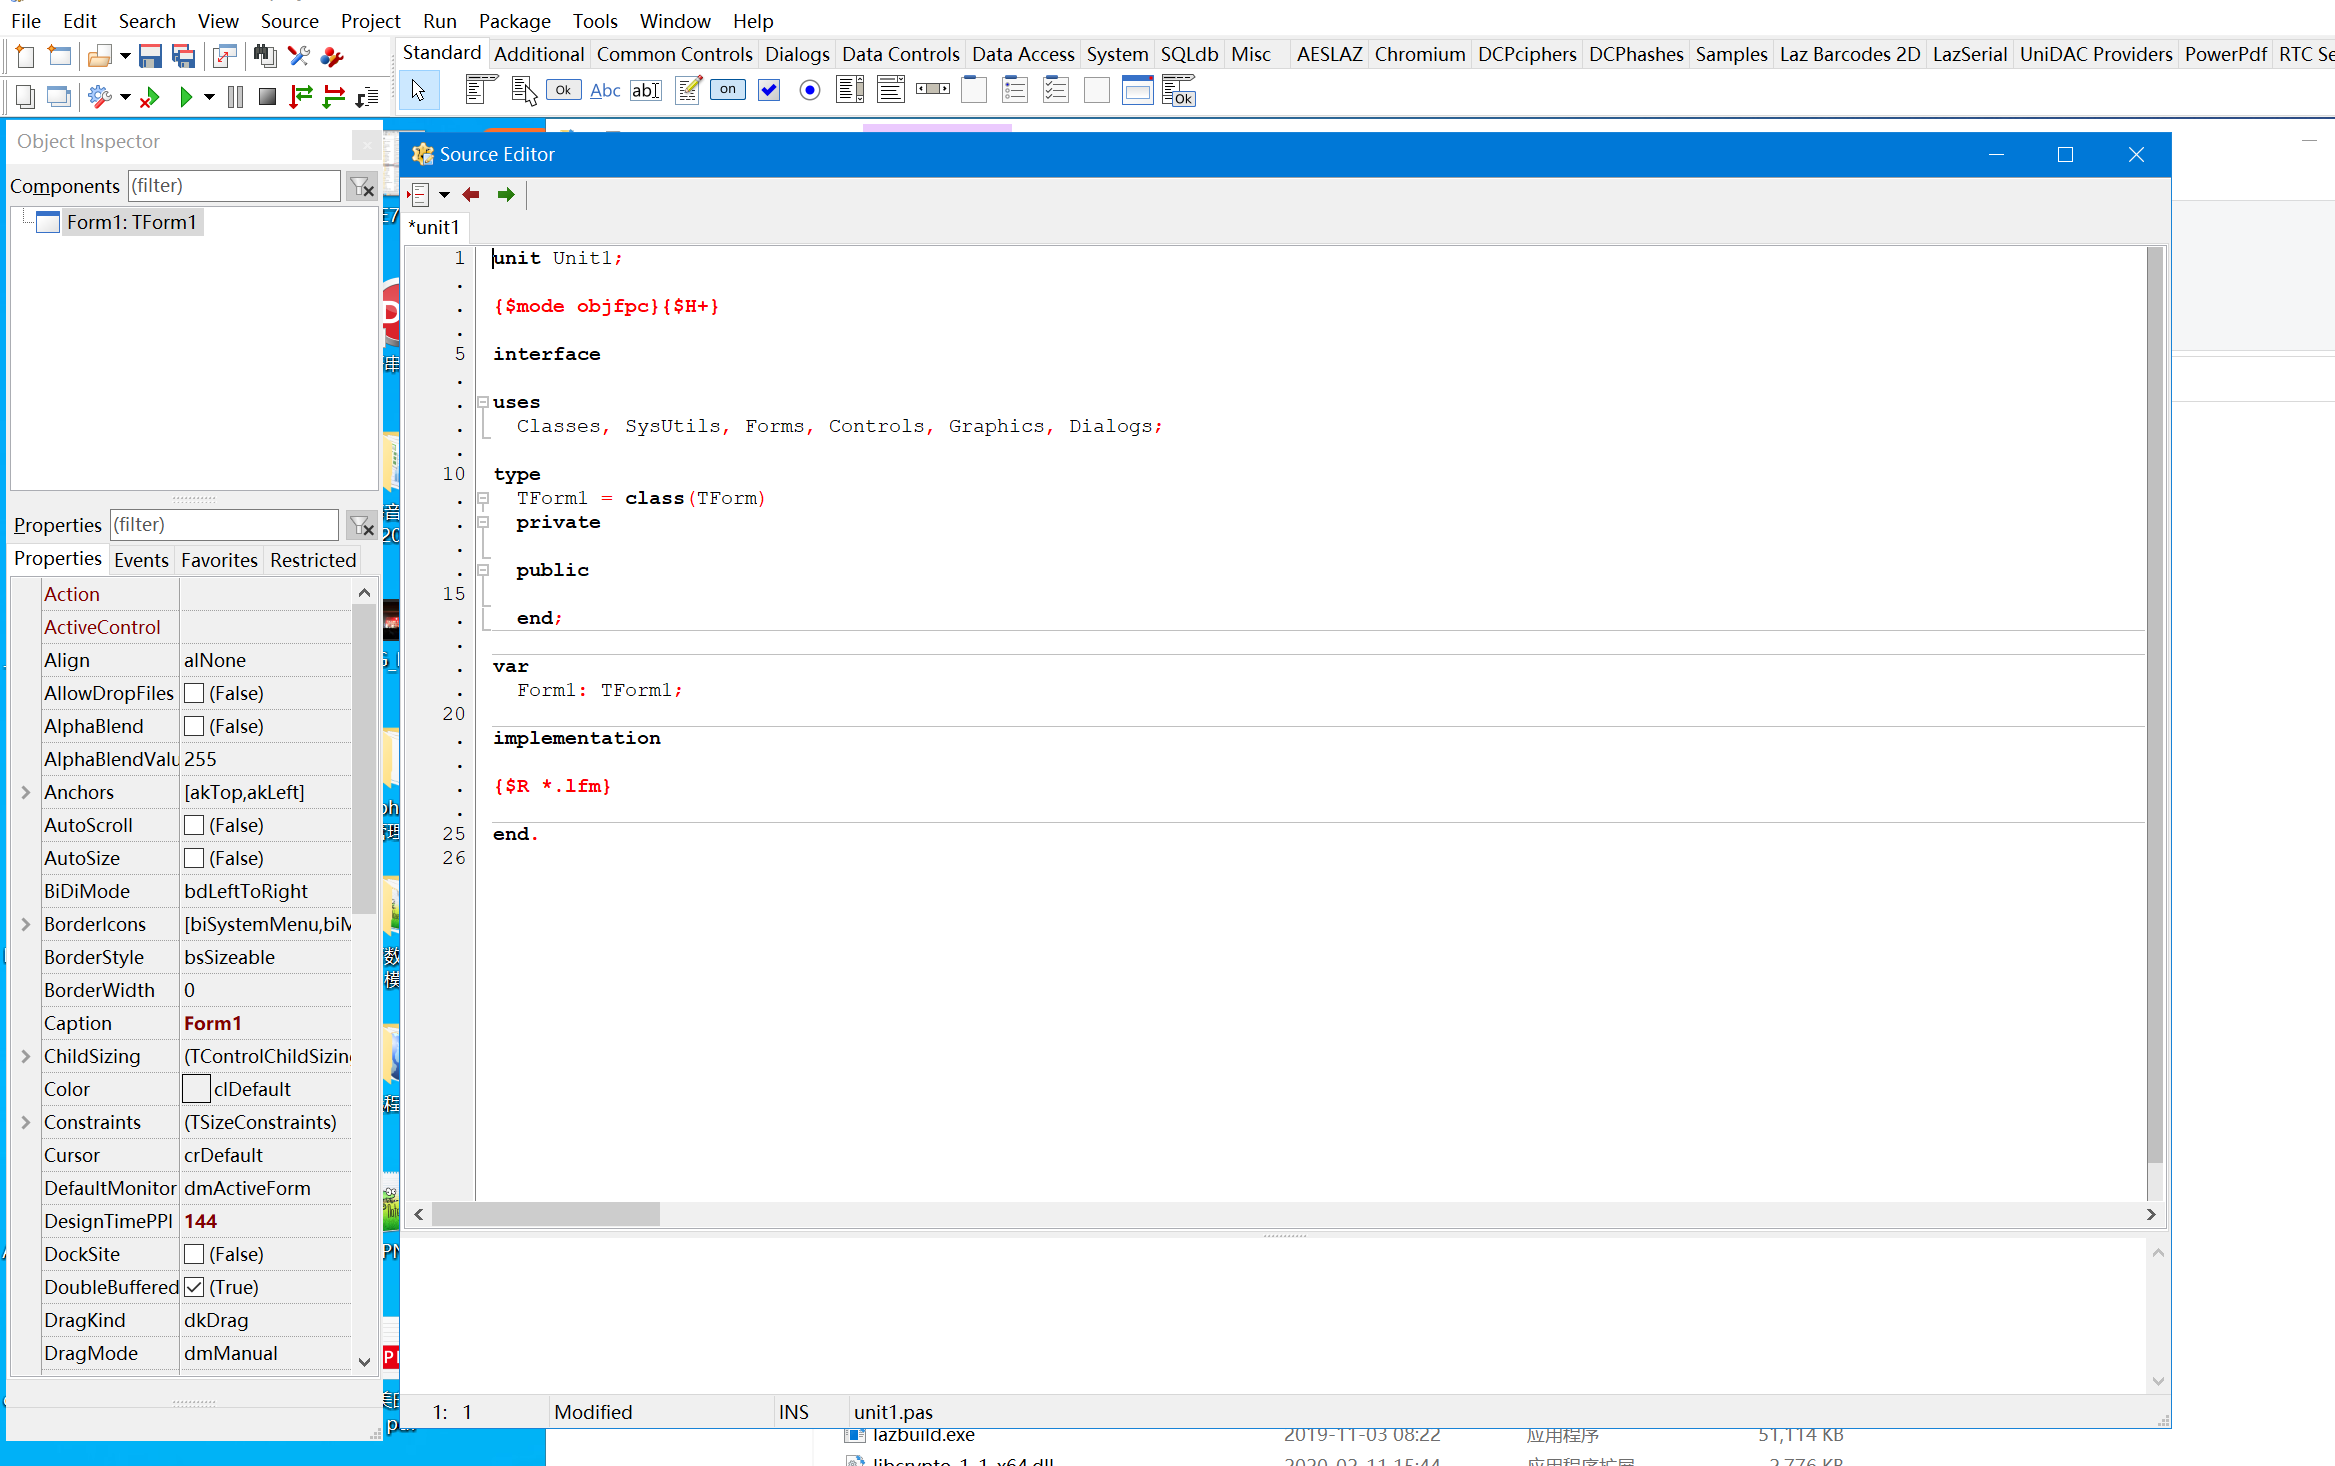Expand the ChildSizing property row

pos(24,1056)
